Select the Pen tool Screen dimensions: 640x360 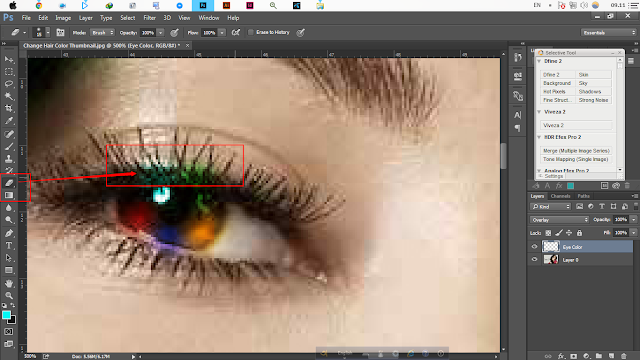pyautogui.click(x=9, y=233)
